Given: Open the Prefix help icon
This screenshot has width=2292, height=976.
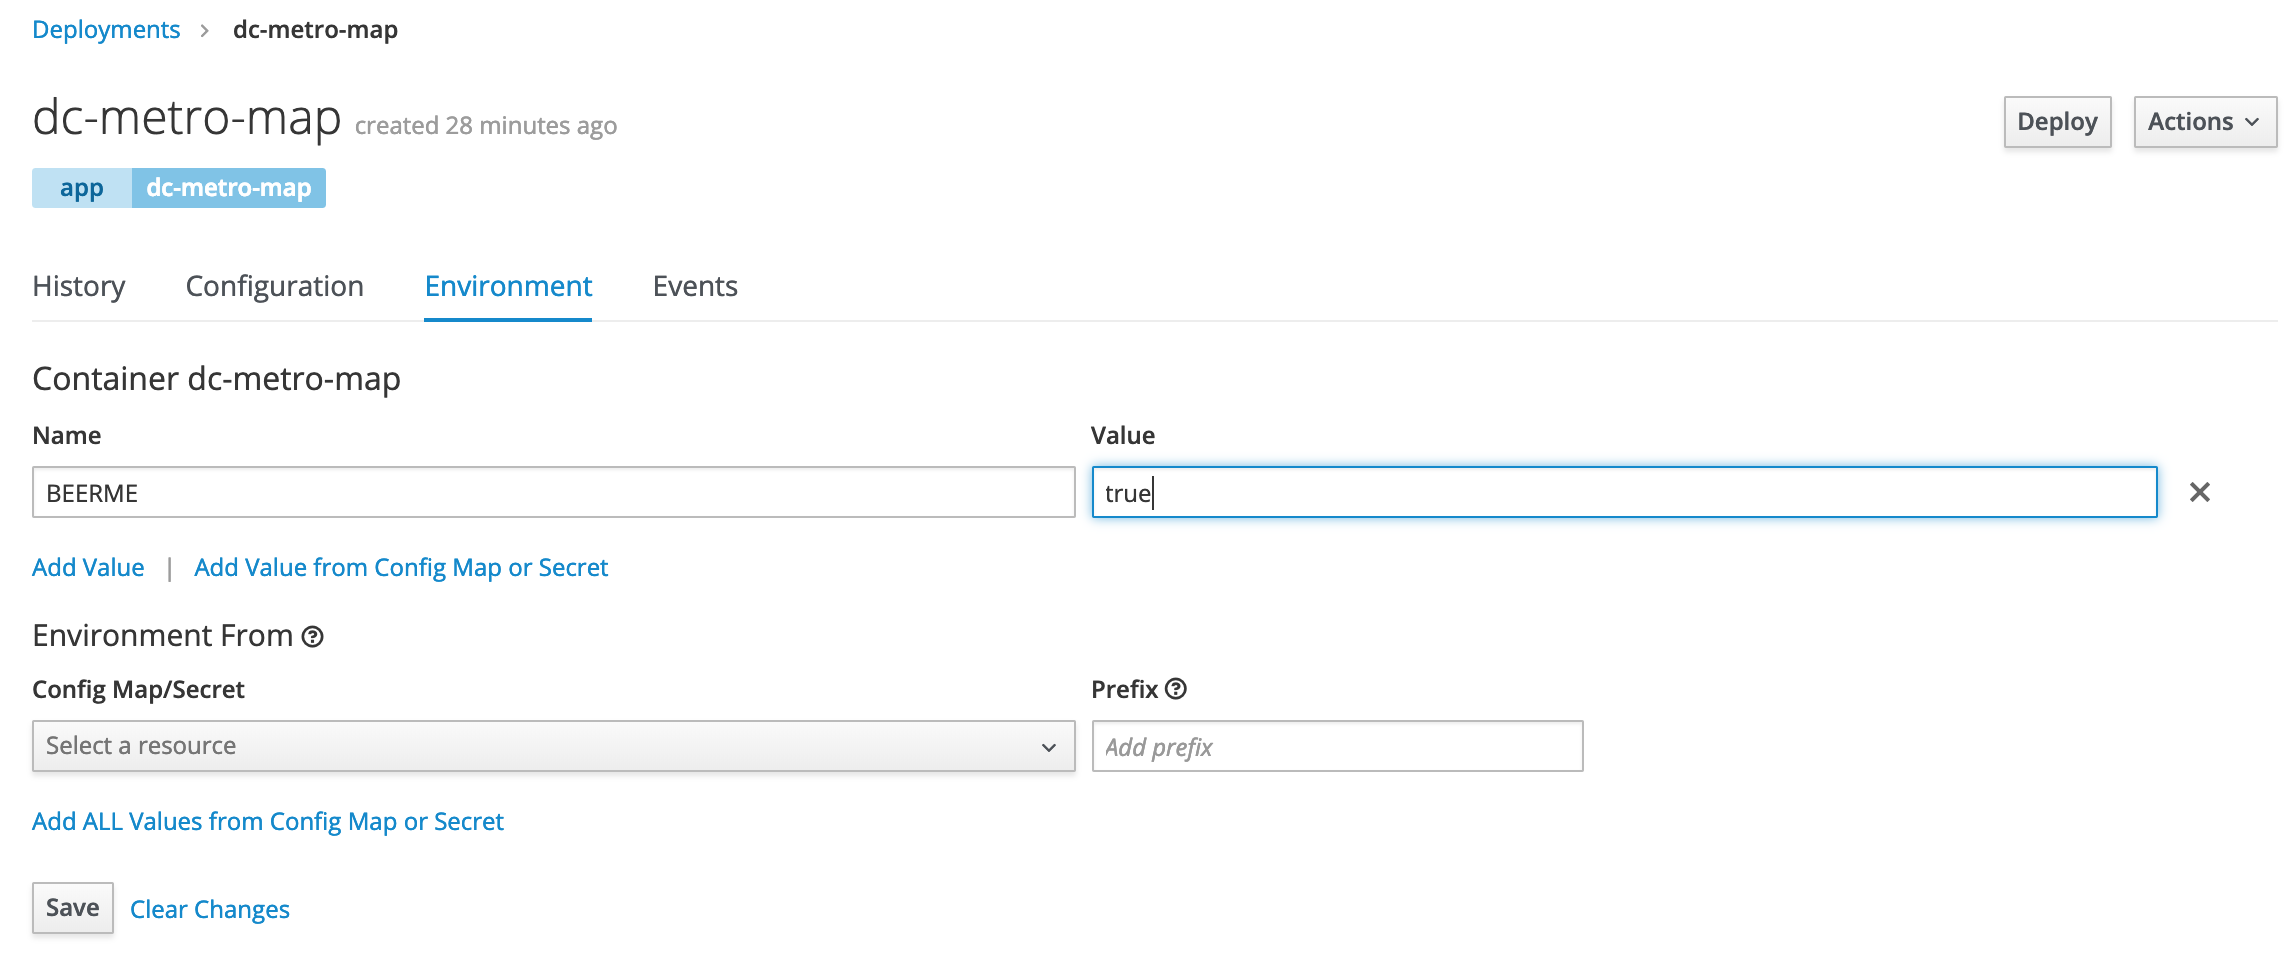Looking at the screenshot, I should pos(1176,689).
